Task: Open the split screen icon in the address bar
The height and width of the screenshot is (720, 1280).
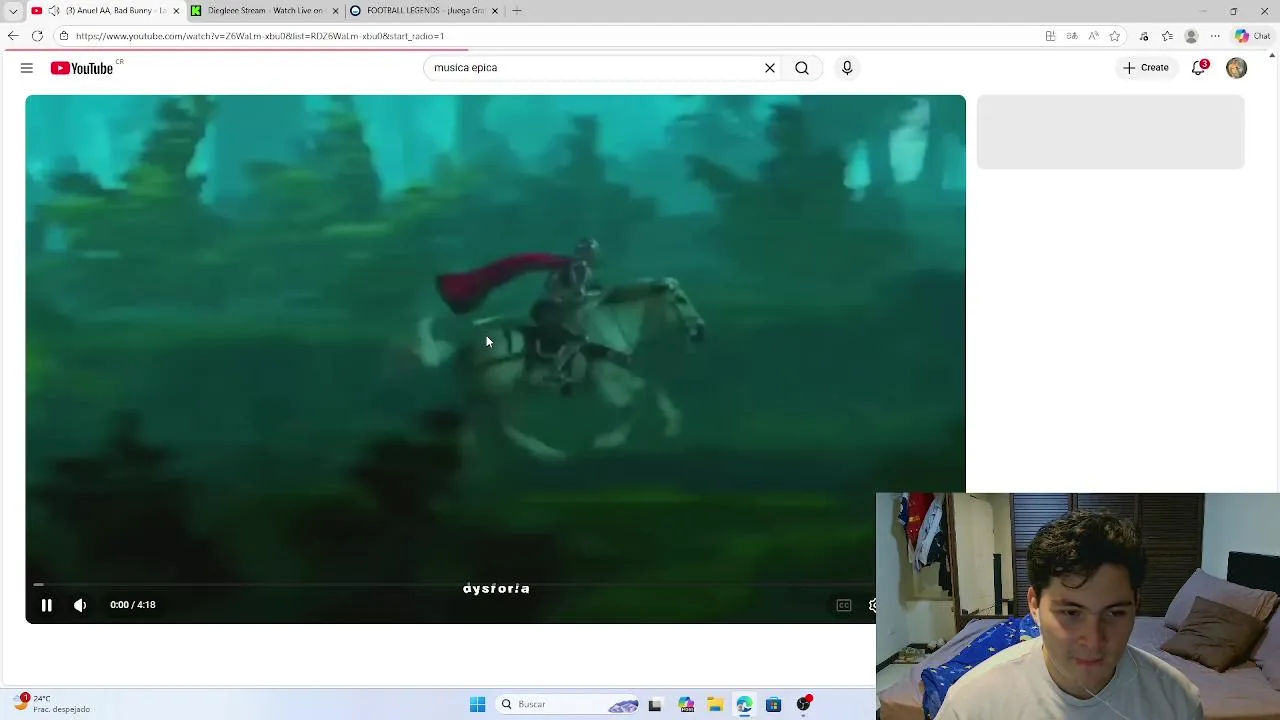Action: pos(1050,36)
